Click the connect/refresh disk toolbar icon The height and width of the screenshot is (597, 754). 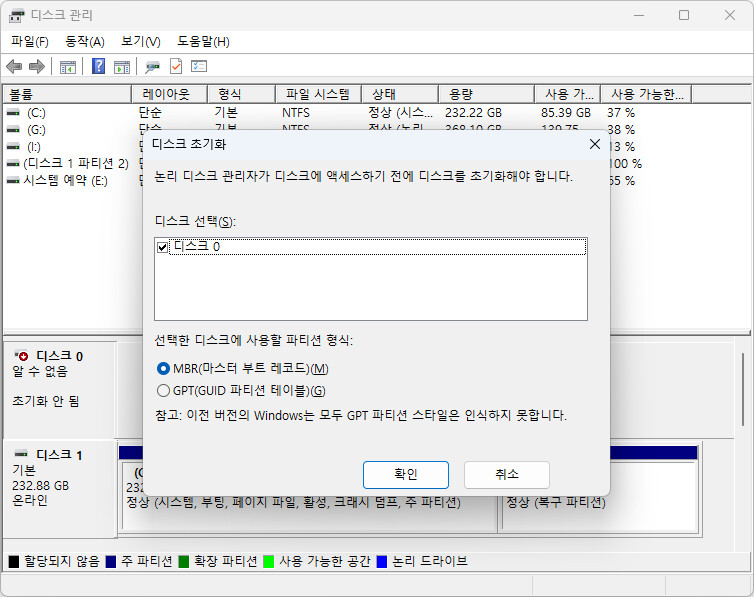pyautogui.click(x=152, y=67)
